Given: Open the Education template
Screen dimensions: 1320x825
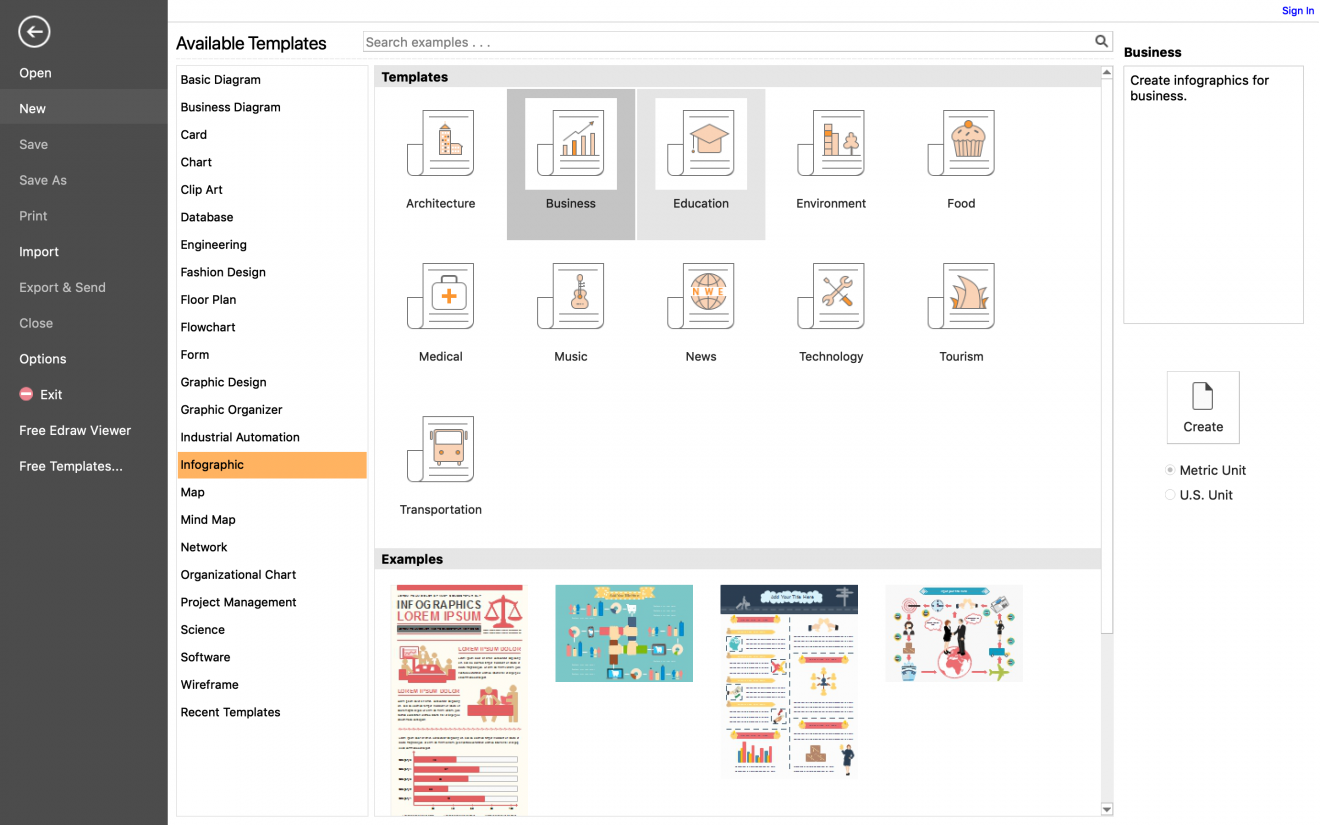Looking at the screenshot, I should pos(700,143).
